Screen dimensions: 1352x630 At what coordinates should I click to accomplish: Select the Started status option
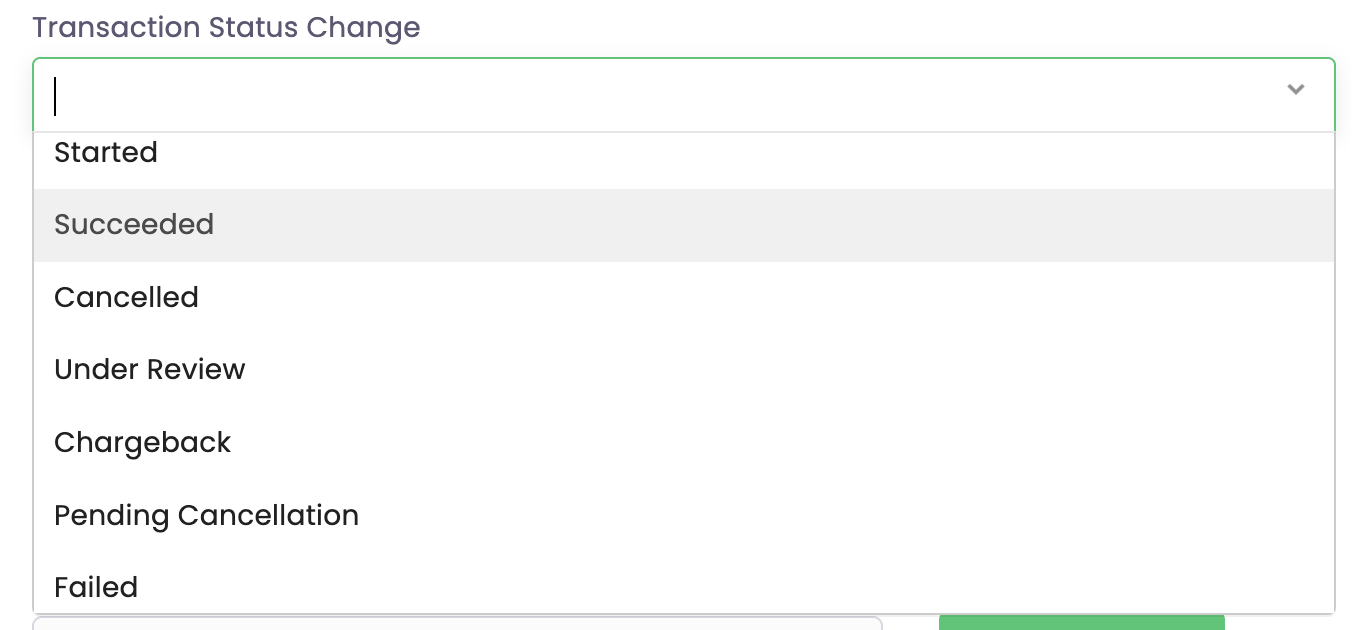[106, 153]
